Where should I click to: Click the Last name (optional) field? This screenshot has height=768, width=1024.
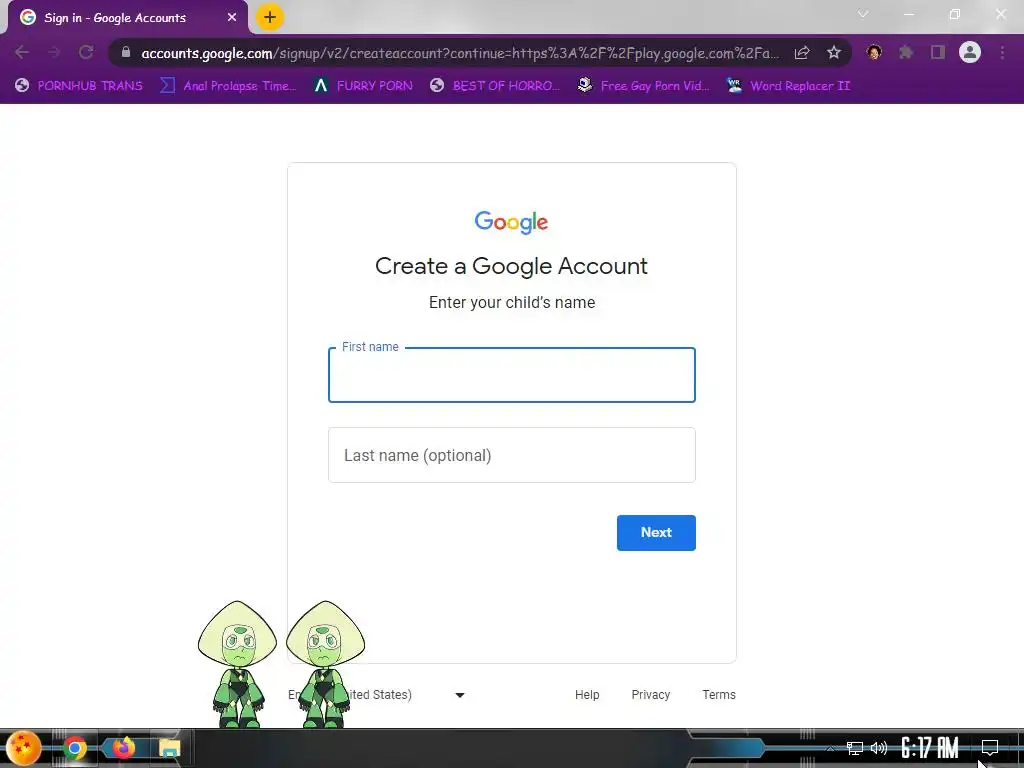(x=511, y=455)
